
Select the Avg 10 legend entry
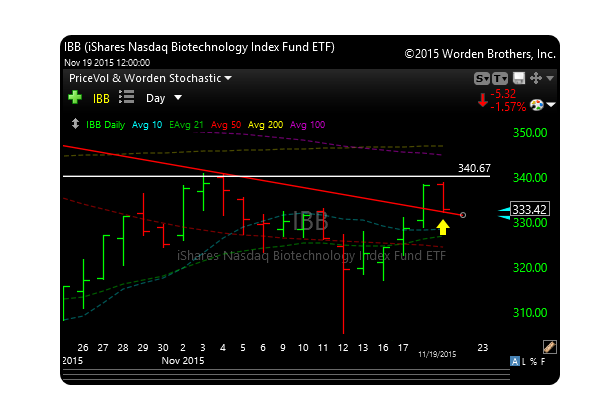[147, 125]
